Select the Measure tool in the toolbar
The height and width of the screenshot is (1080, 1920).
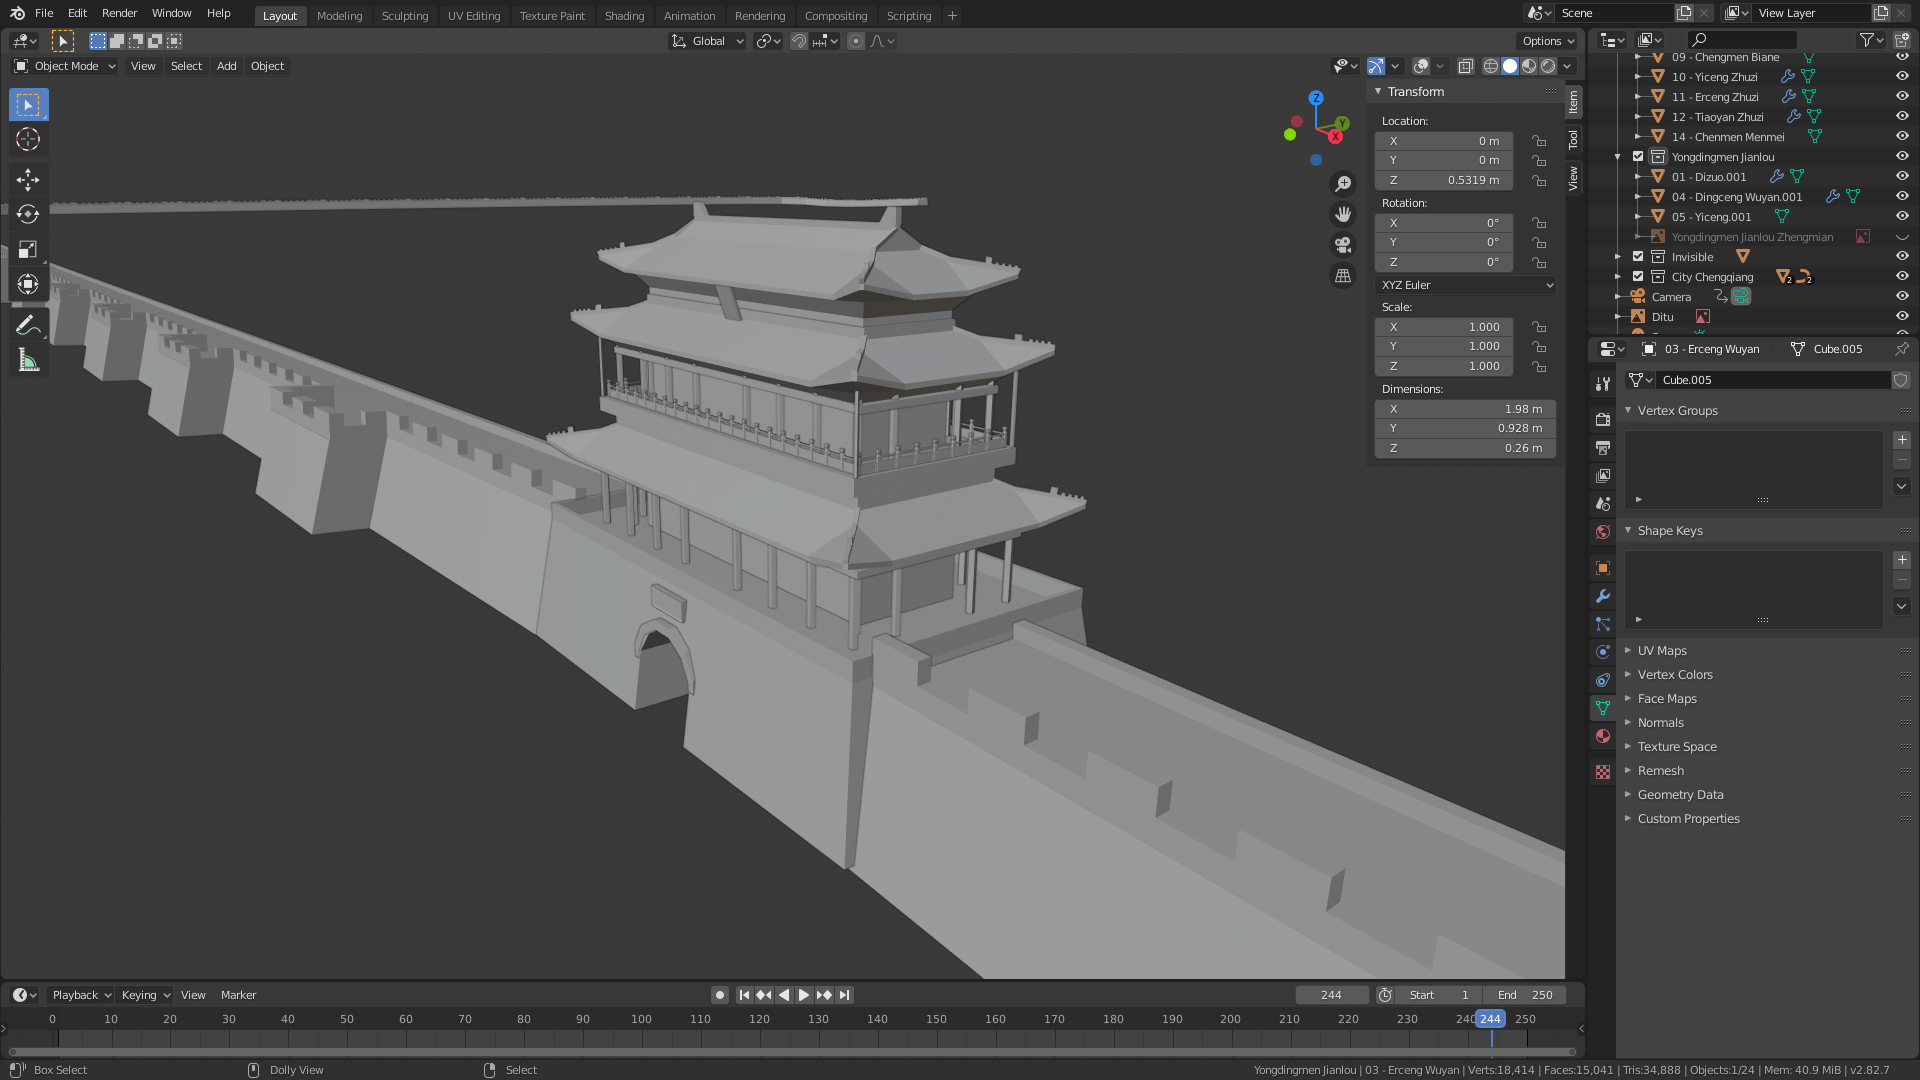point(28,360)
